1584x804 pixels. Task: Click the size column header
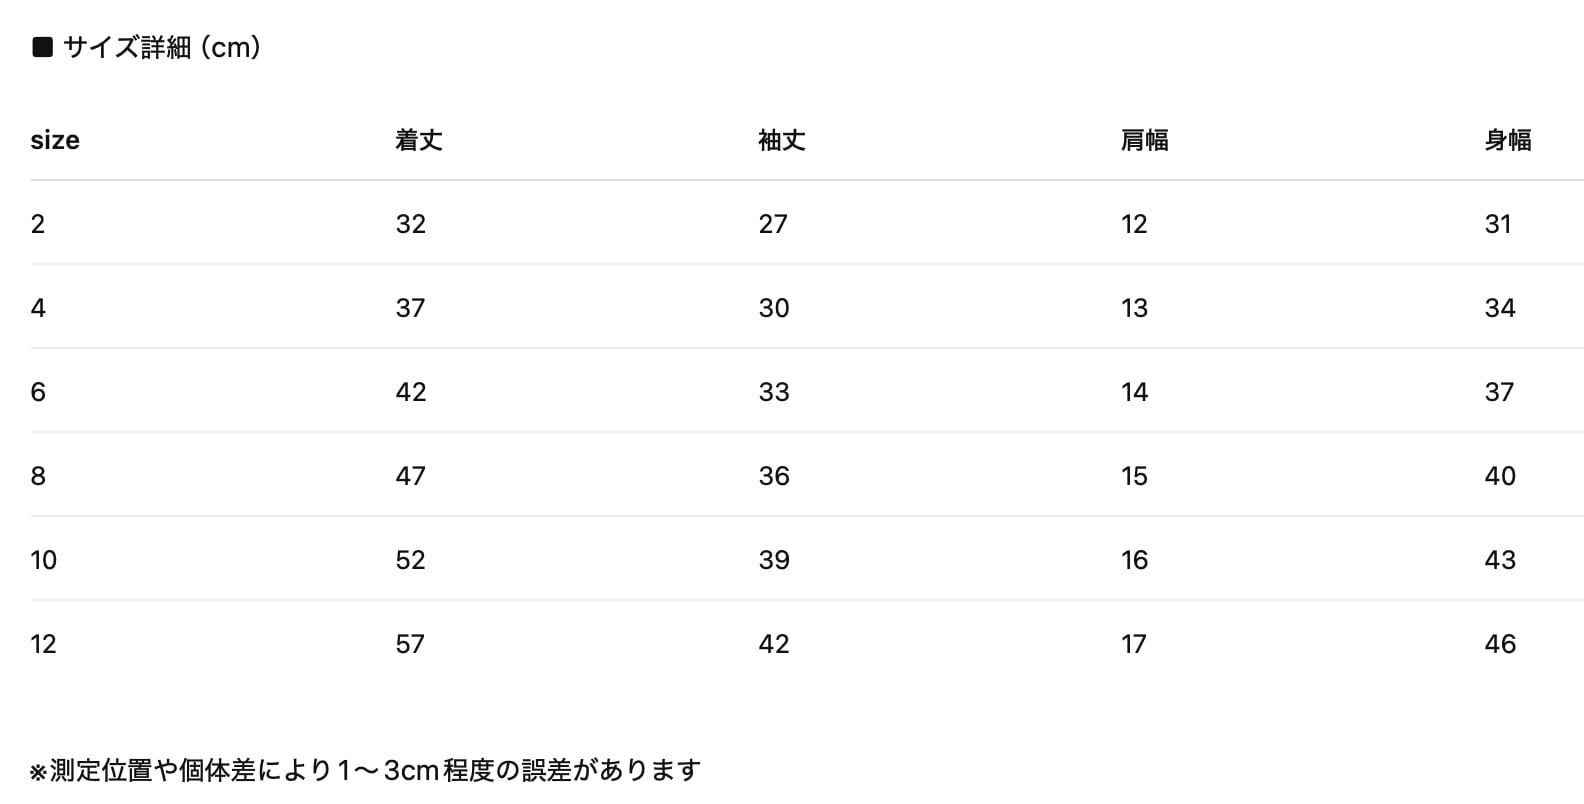pos(55,140)
